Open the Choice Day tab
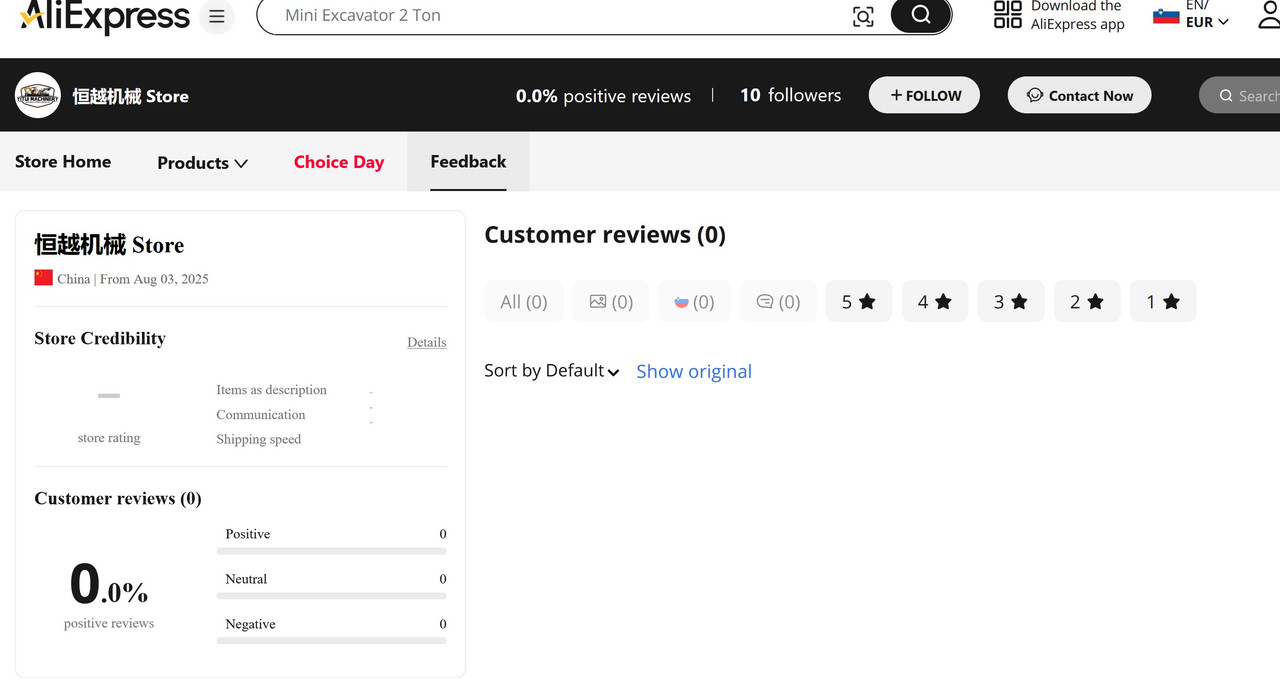 (339, 162)
